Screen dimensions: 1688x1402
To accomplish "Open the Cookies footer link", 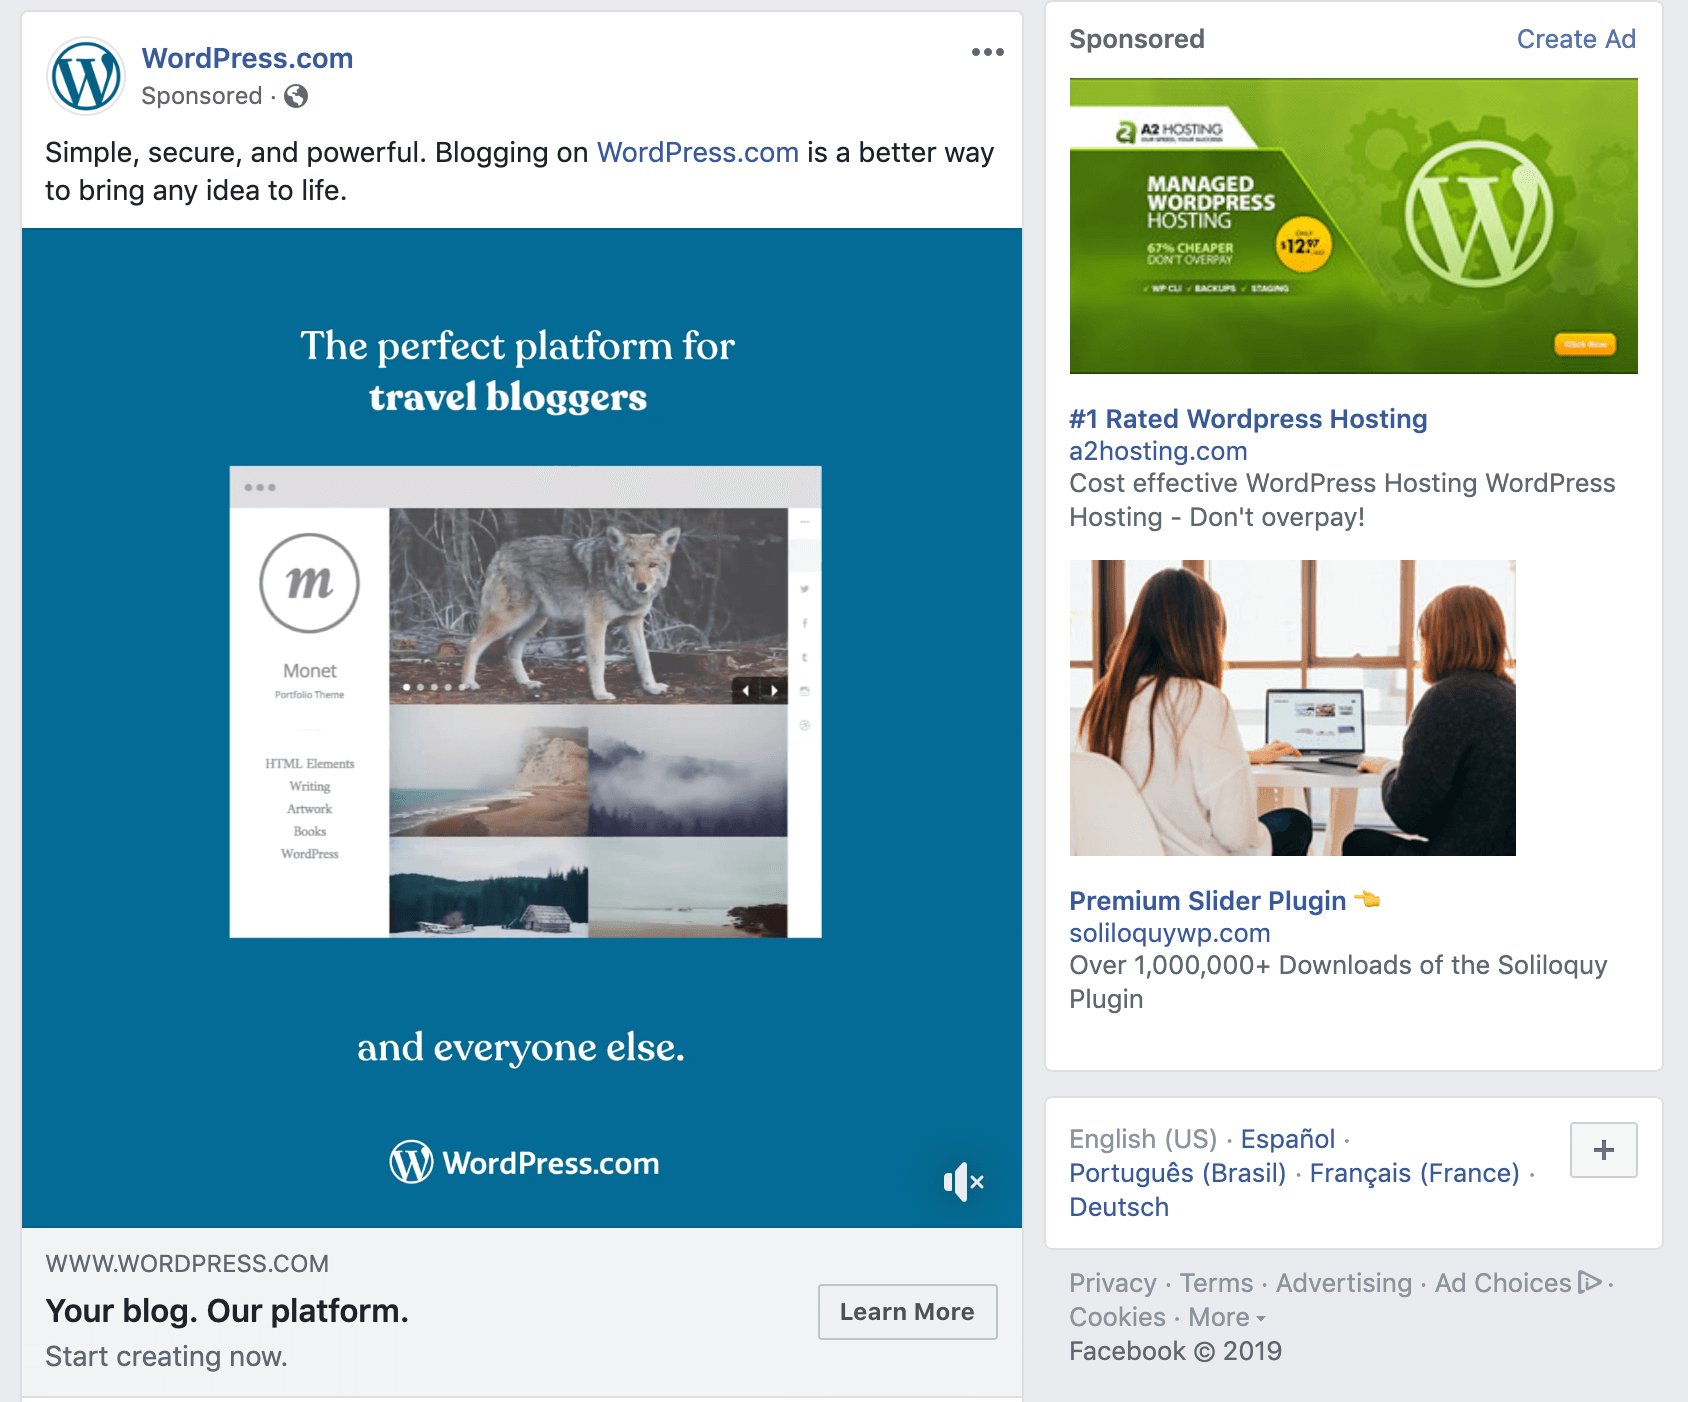I will click(1118, 1317).
